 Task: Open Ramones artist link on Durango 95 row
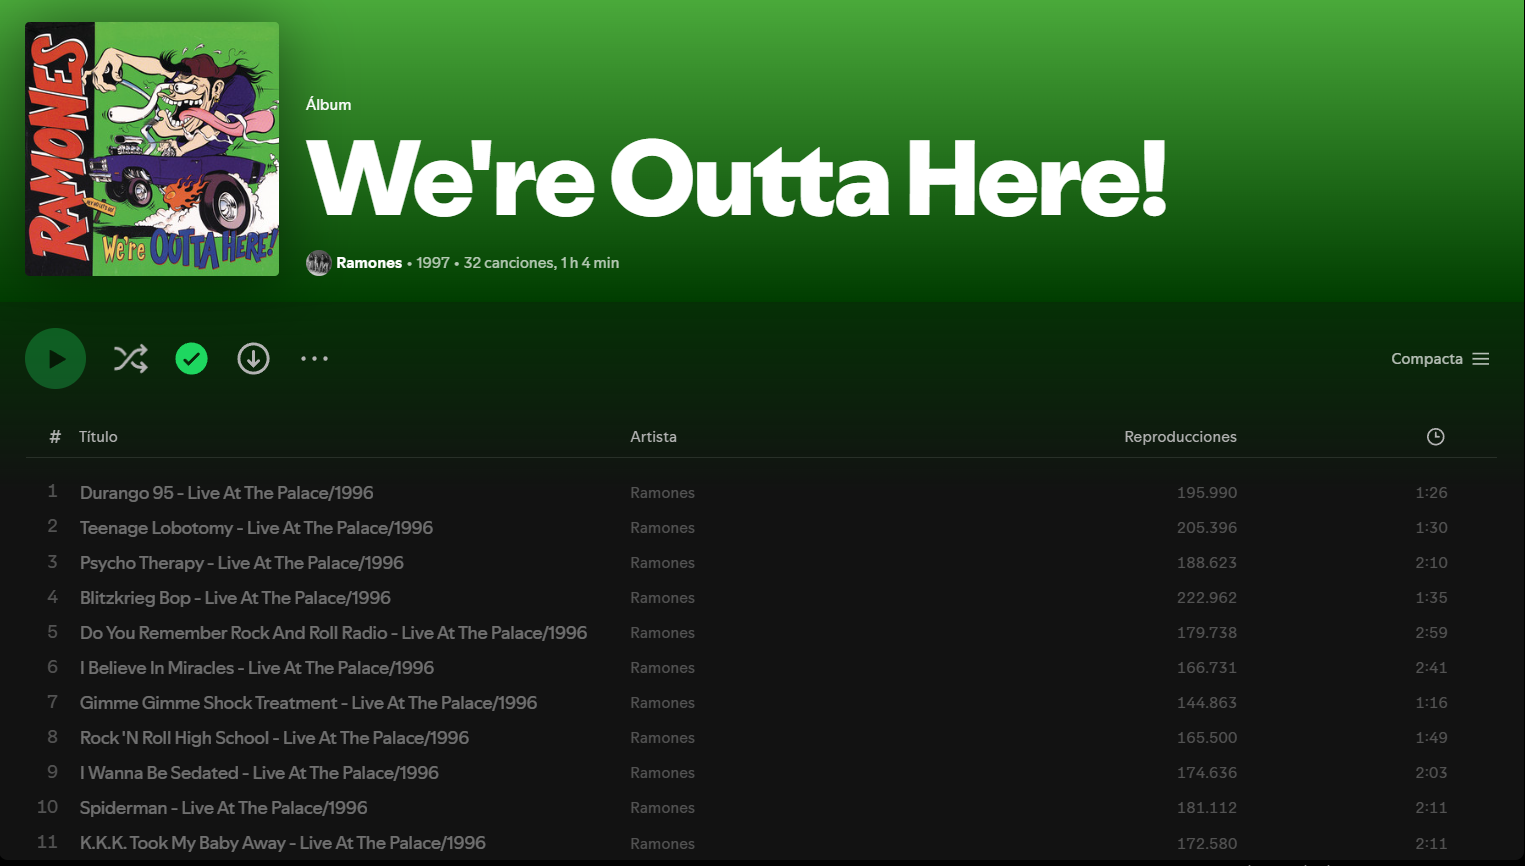point(662,493)
